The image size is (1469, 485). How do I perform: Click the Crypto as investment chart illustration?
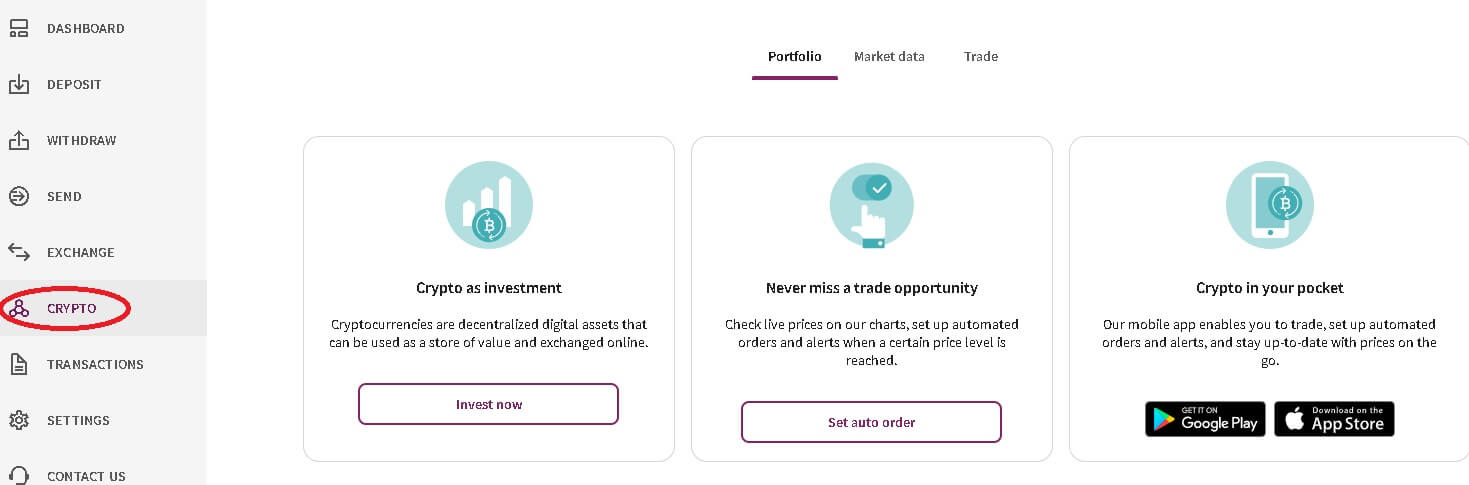click(488, 205)
